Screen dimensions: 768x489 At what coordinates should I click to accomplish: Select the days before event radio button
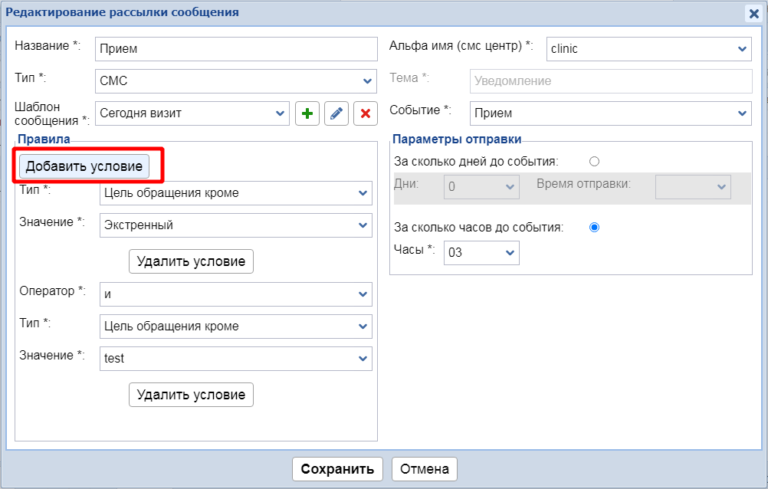(595, 161)
